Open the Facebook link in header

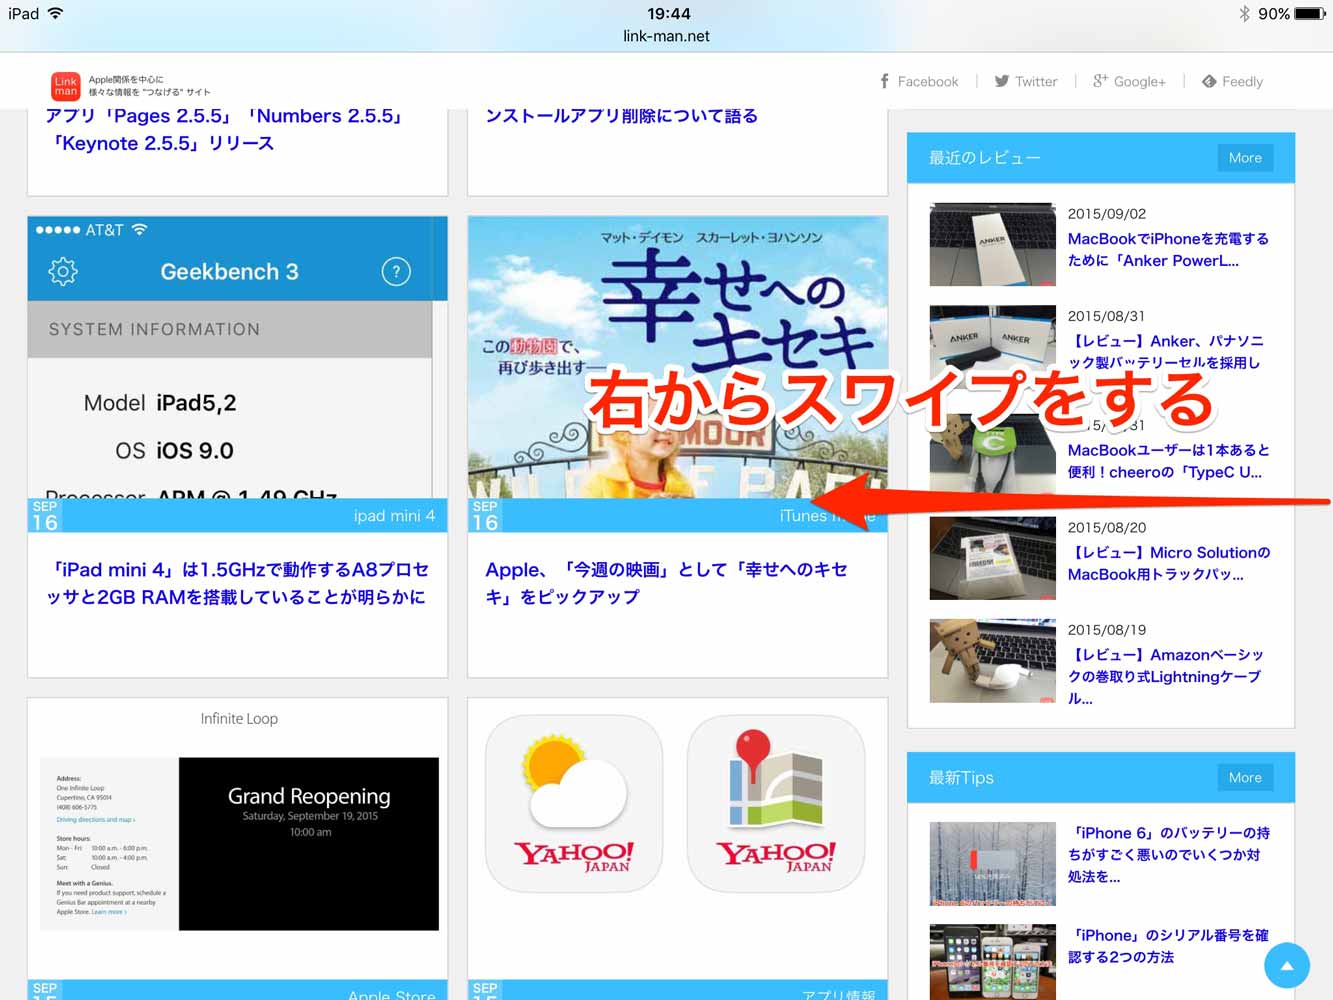[x=919, y=82]
